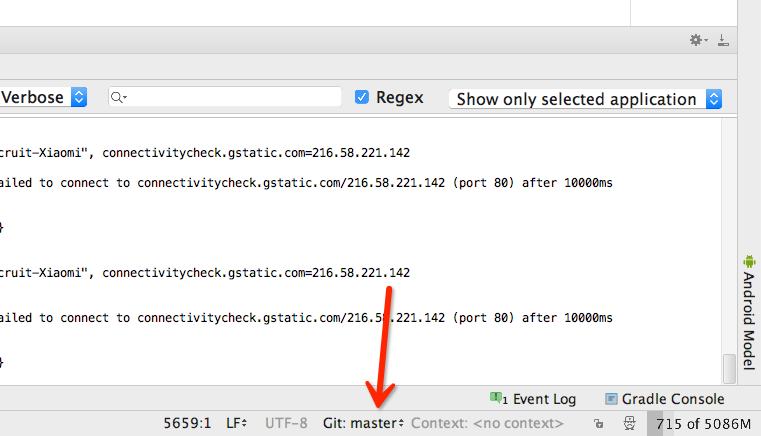
Task: Open the logcat settings gear menu
Action: 697,40
